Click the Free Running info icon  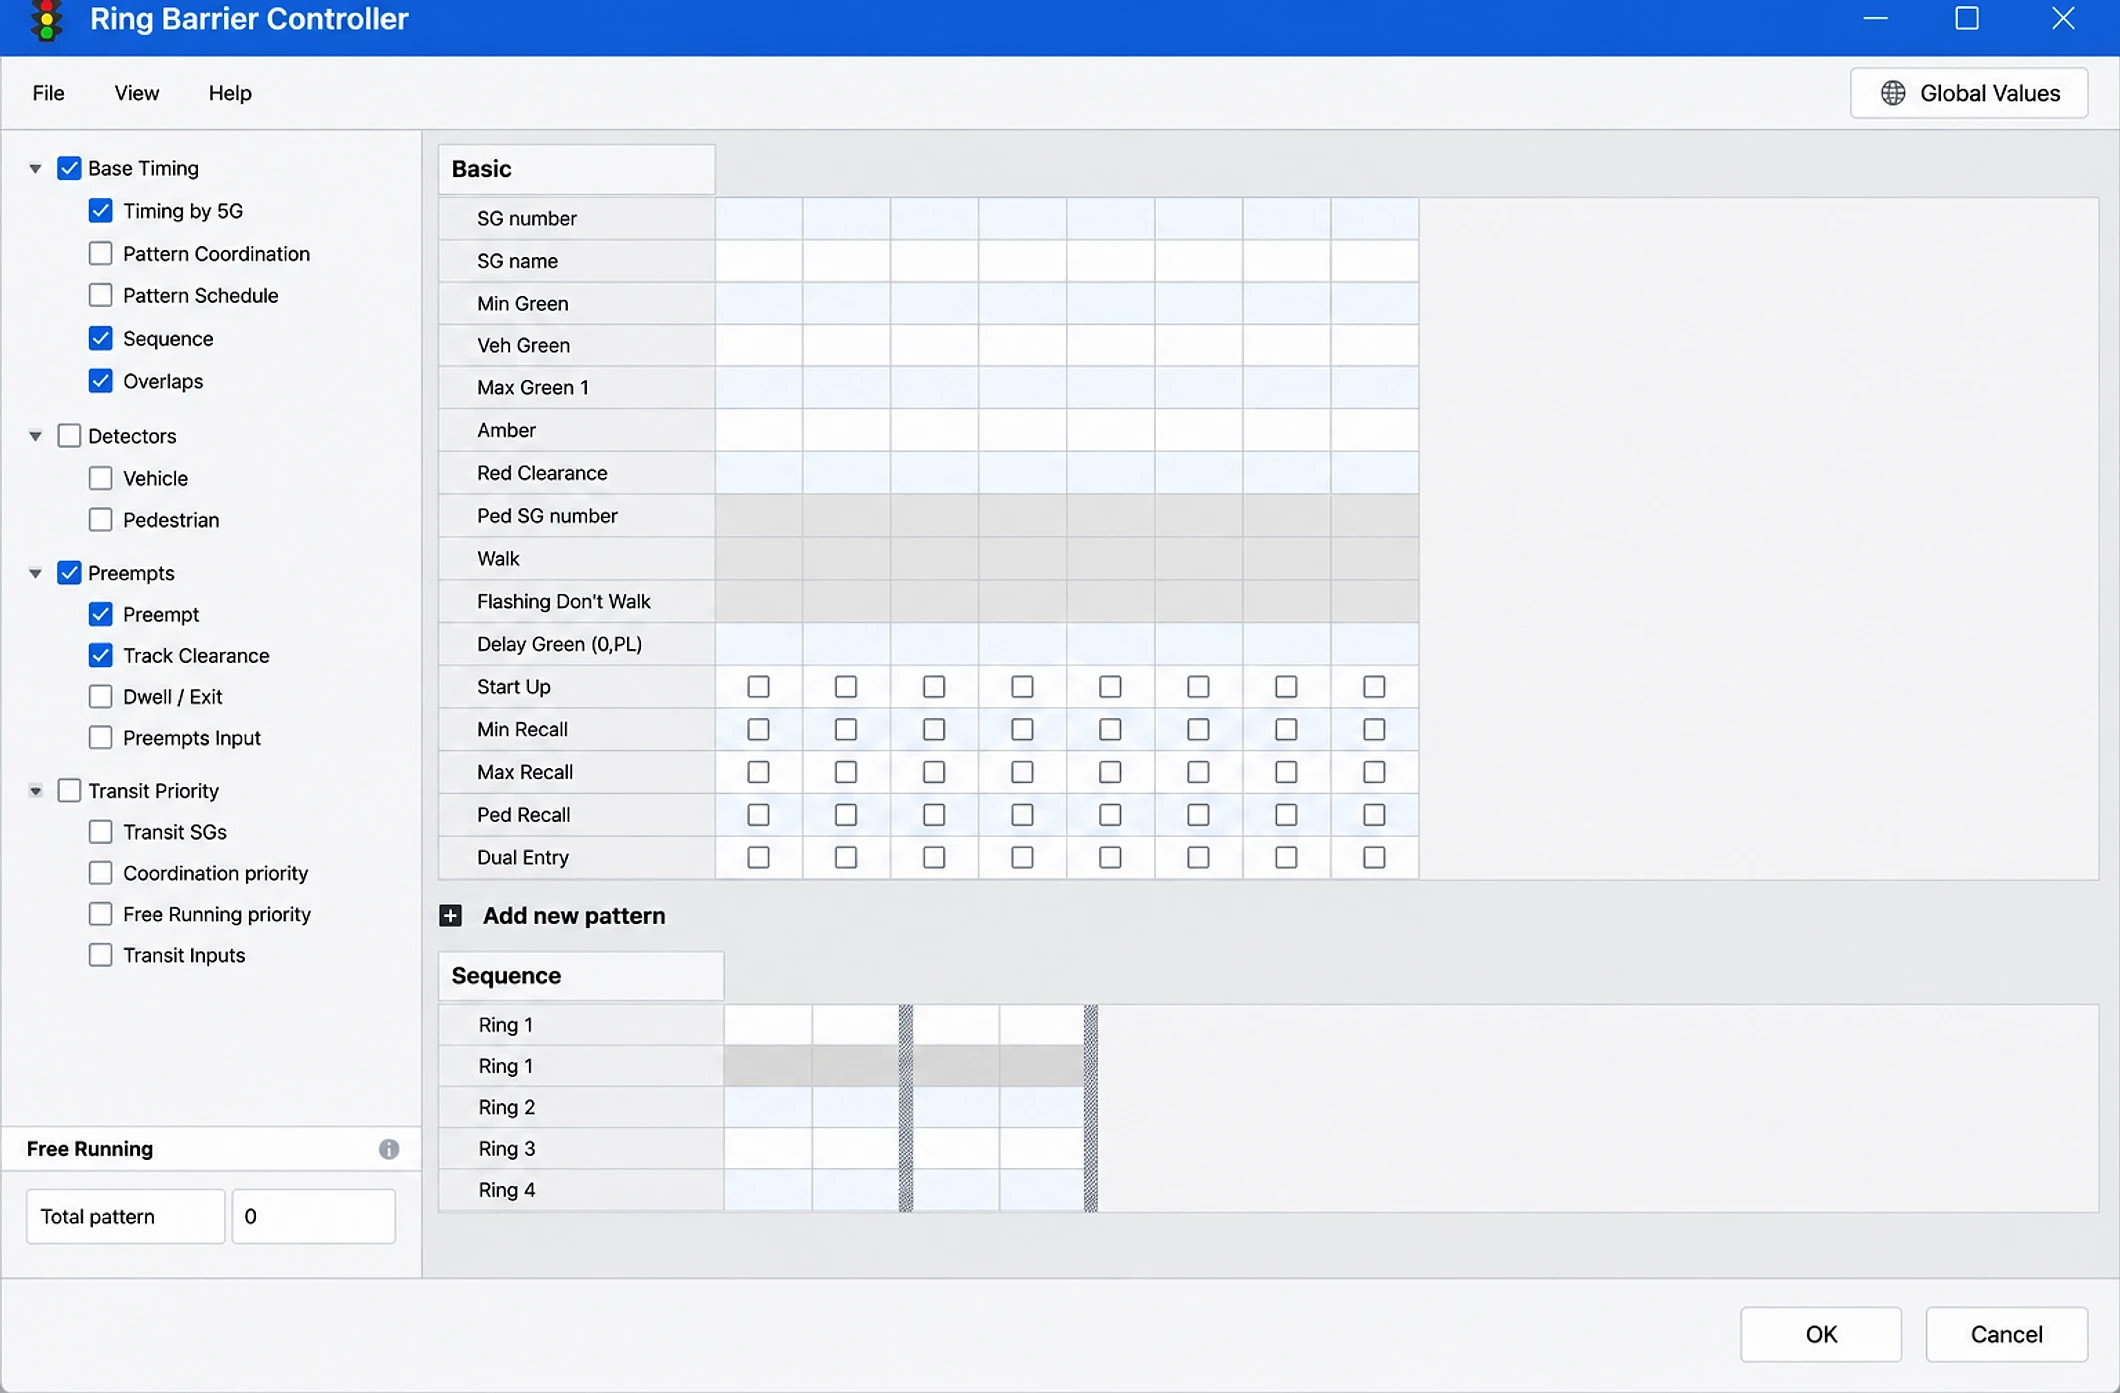point(389,1149)
